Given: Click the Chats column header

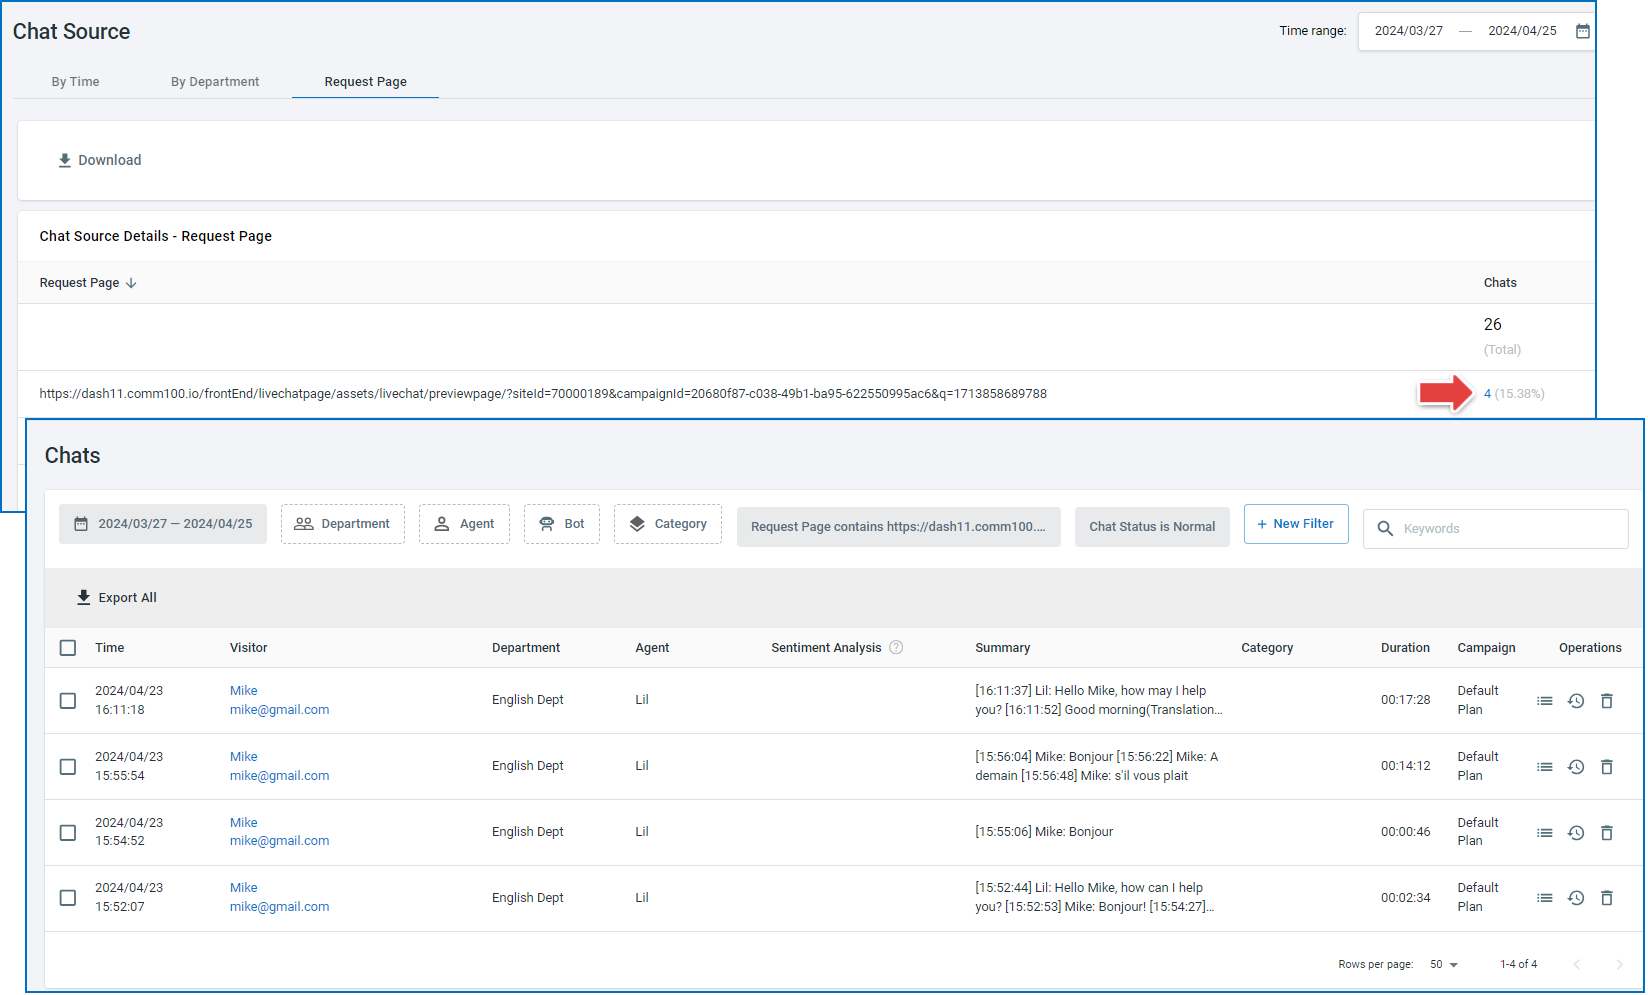Looking at the screenshot, I should [x=1500, y=283].
